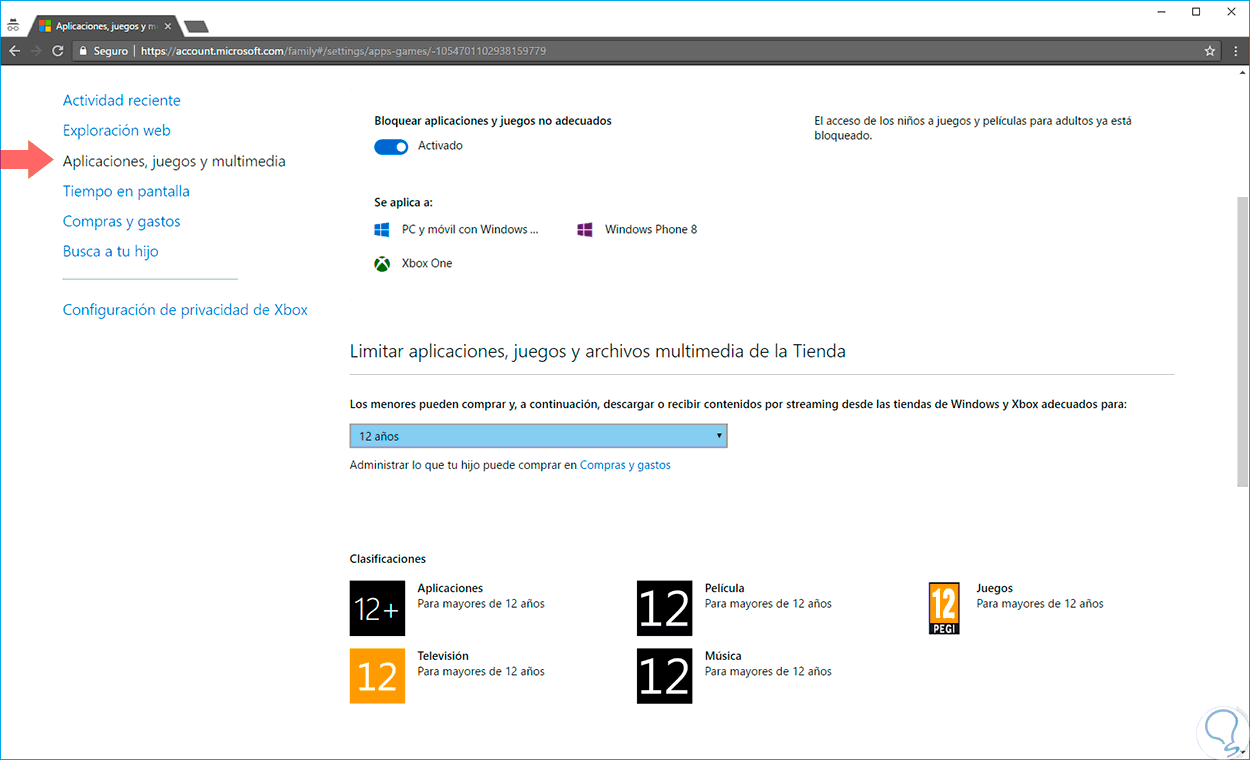Click the browser back arrow
The image size is (1250, 760).
point(14,51)
